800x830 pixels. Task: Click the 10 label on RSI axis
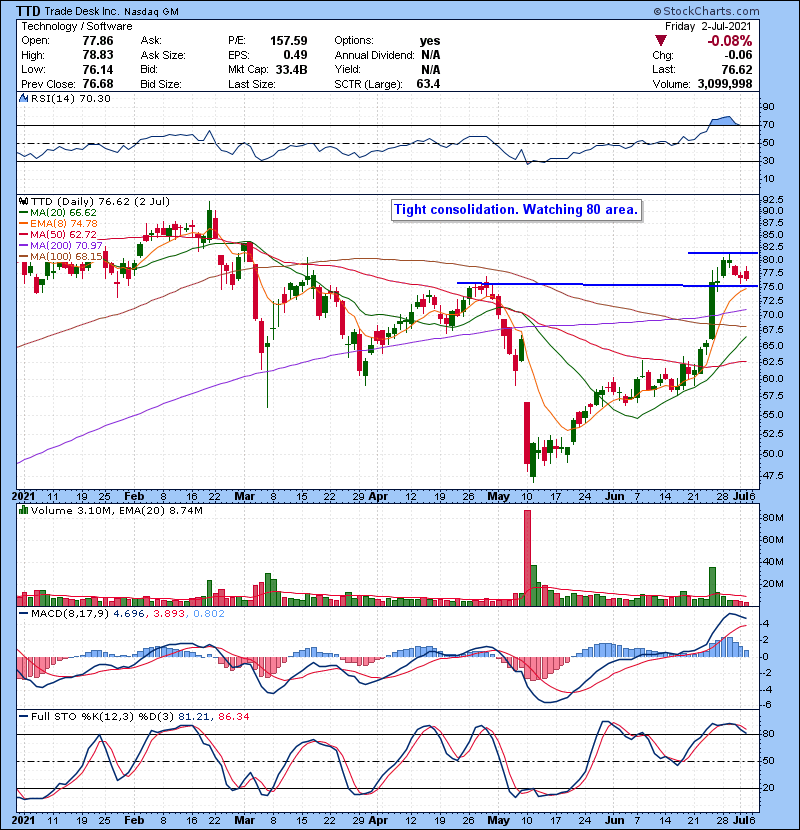coord(768,178)
